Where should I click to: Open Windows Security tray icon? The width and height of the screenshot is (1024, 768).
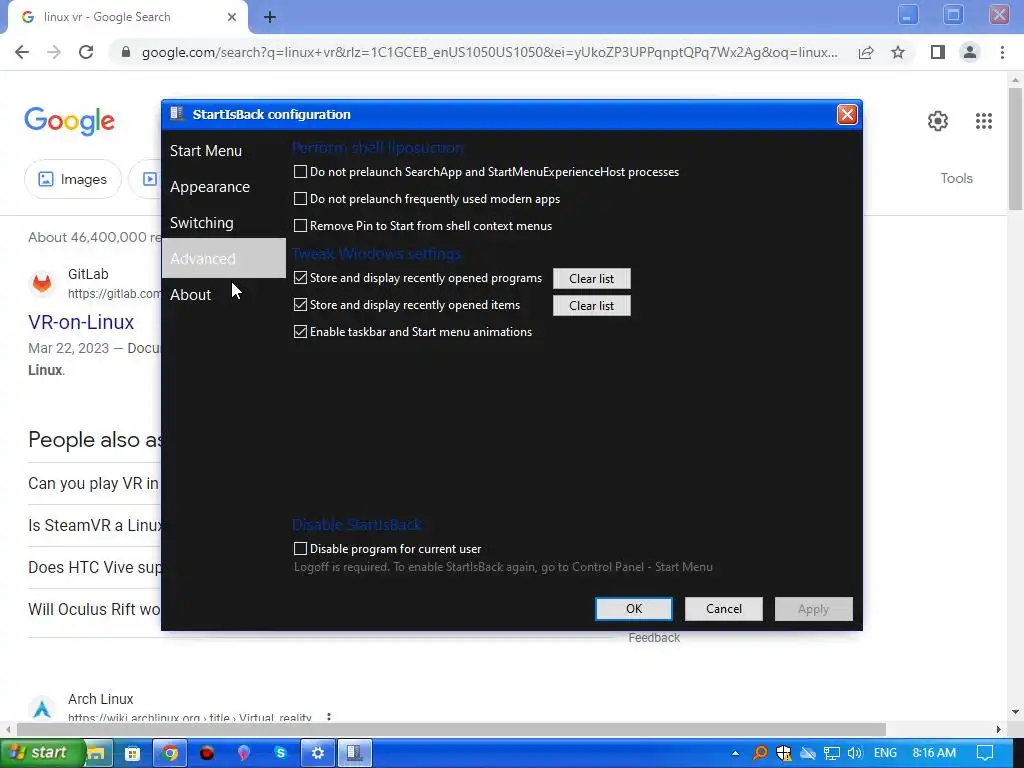click(x=784, y=753)
